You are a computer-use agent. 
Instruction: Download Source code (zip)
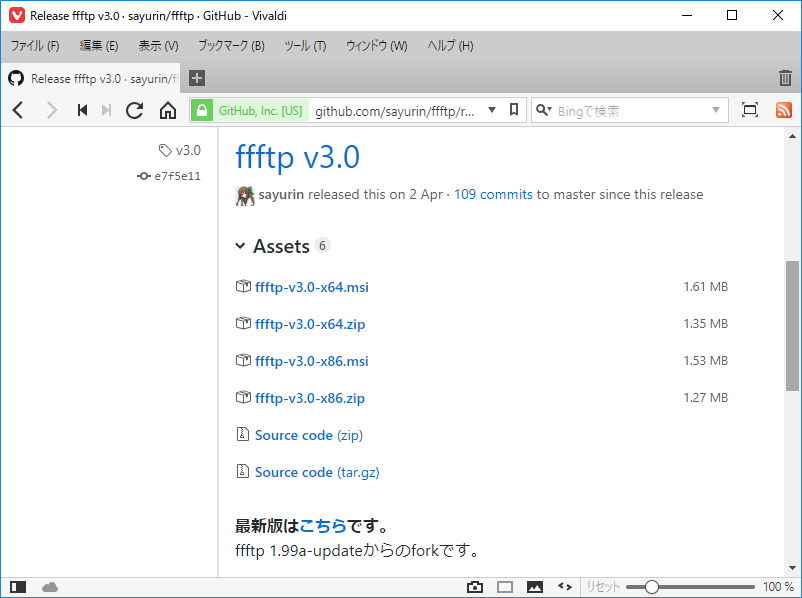[x=309, y=435]
